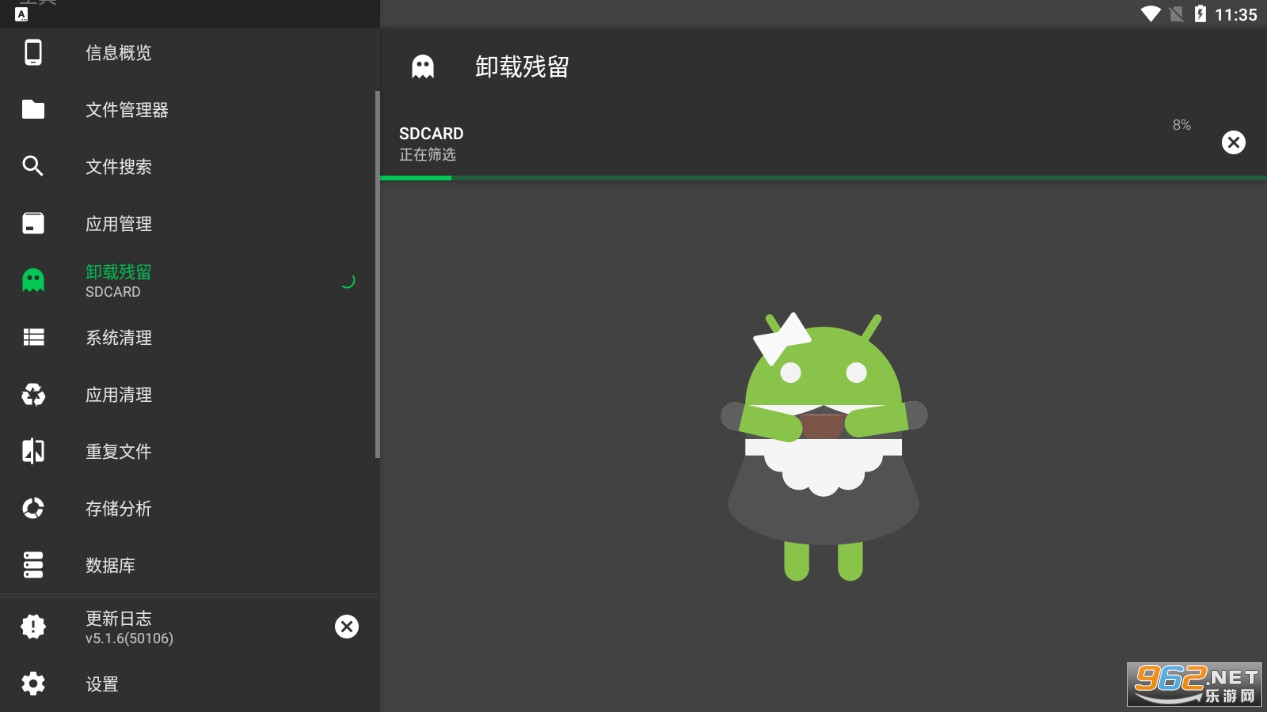Click the alert badge icon for 更新日志
Viewport: 1267px width, 712px height.
click(33, 626)
